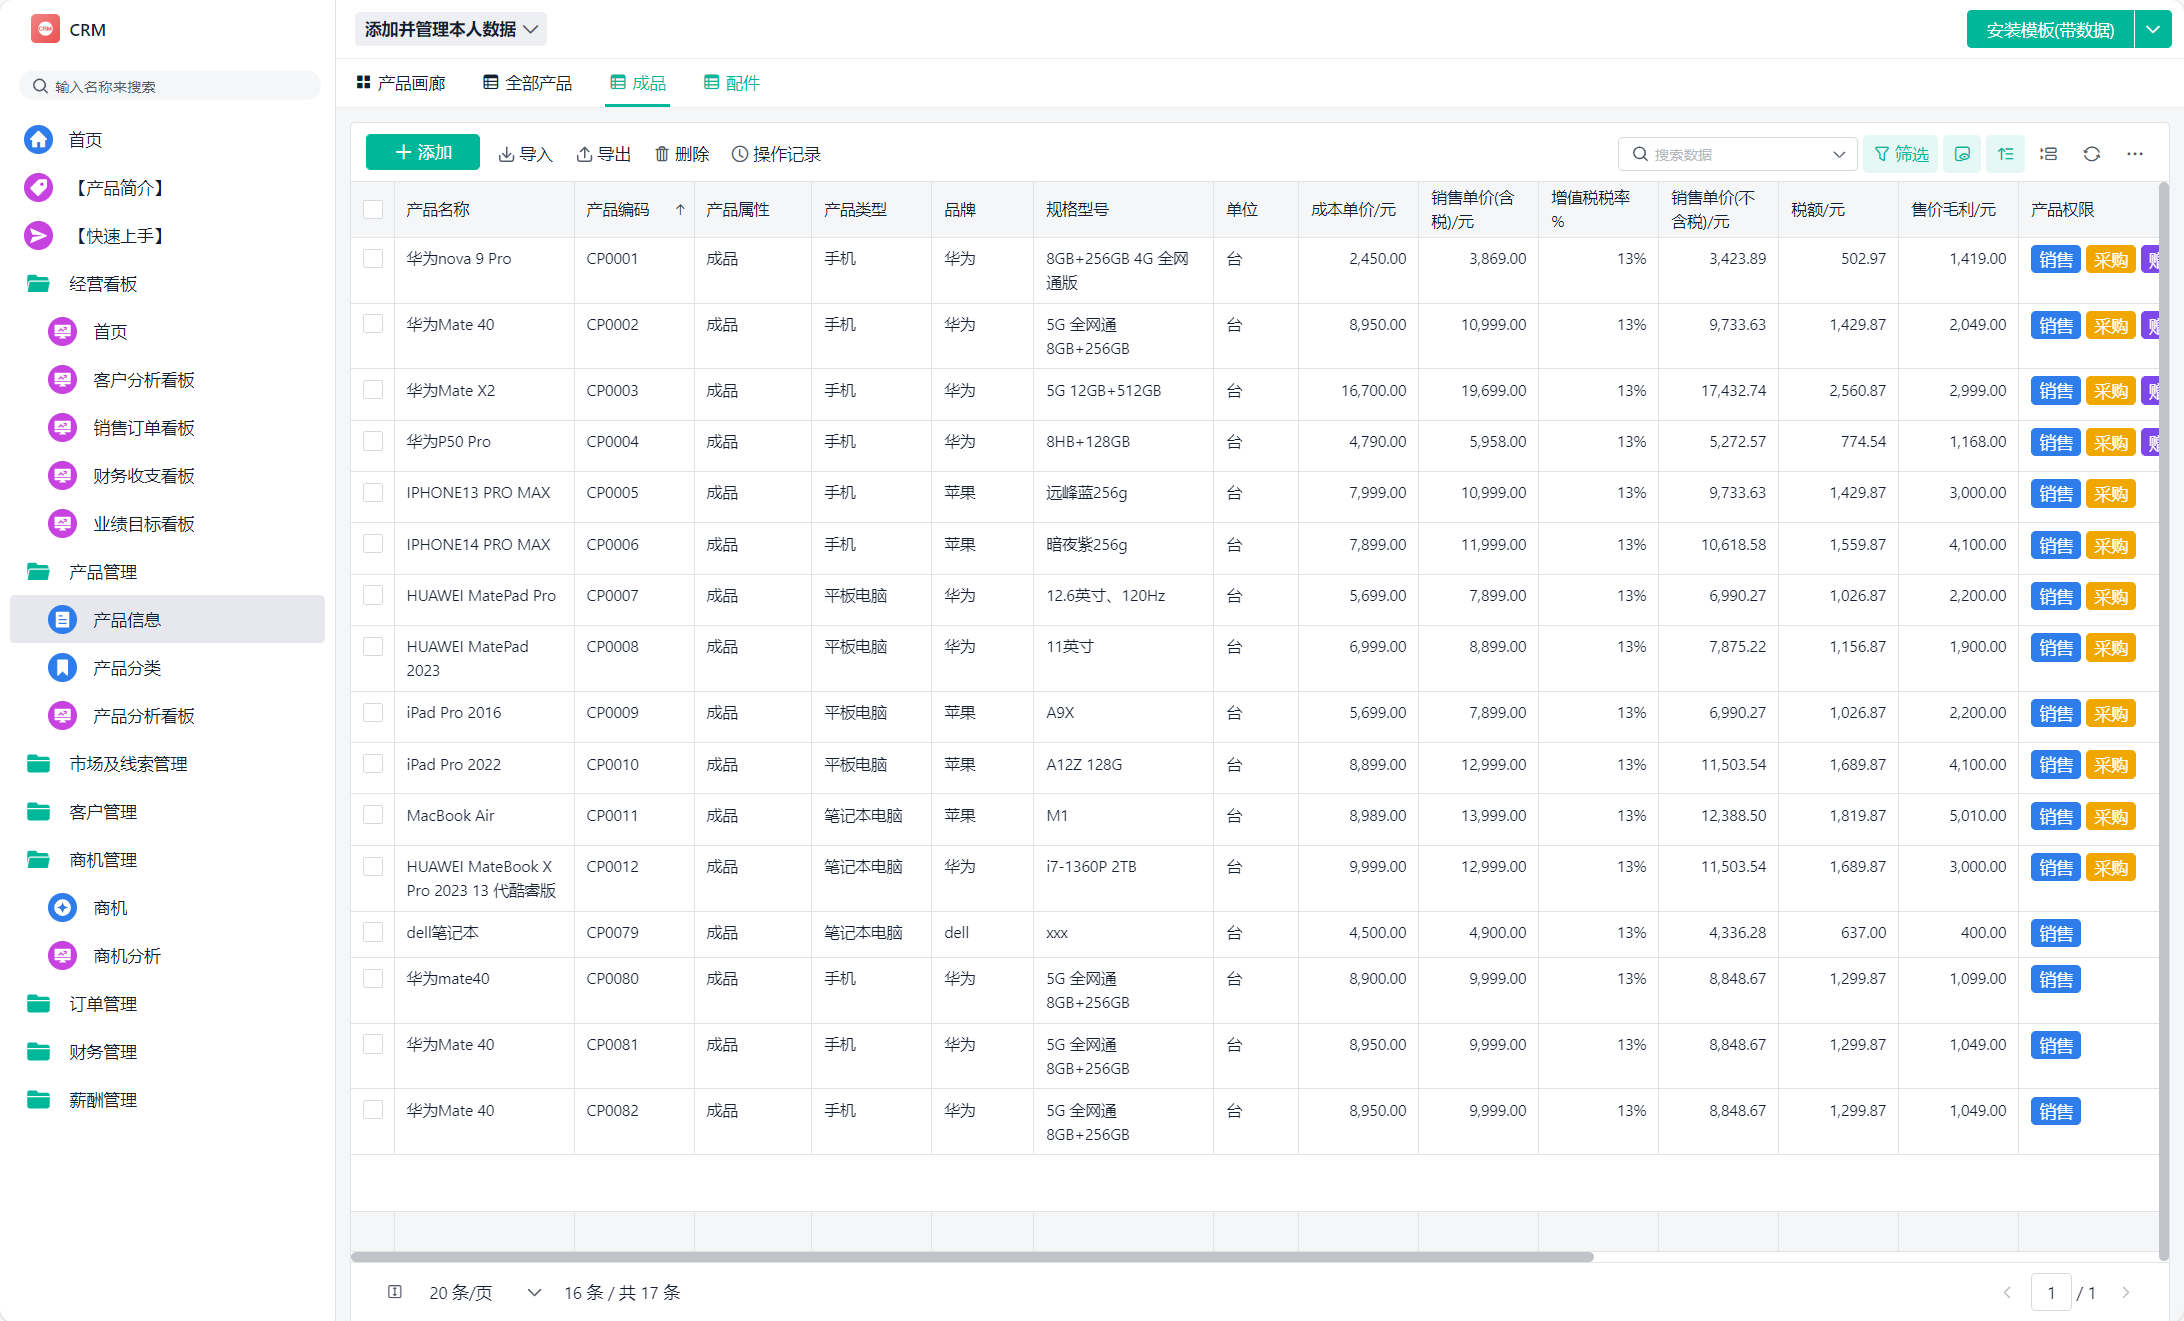Select the checkbox for 华为nova 9 Pro
This screenshot has height=1321, width=2184.
(x=373, y=259)
